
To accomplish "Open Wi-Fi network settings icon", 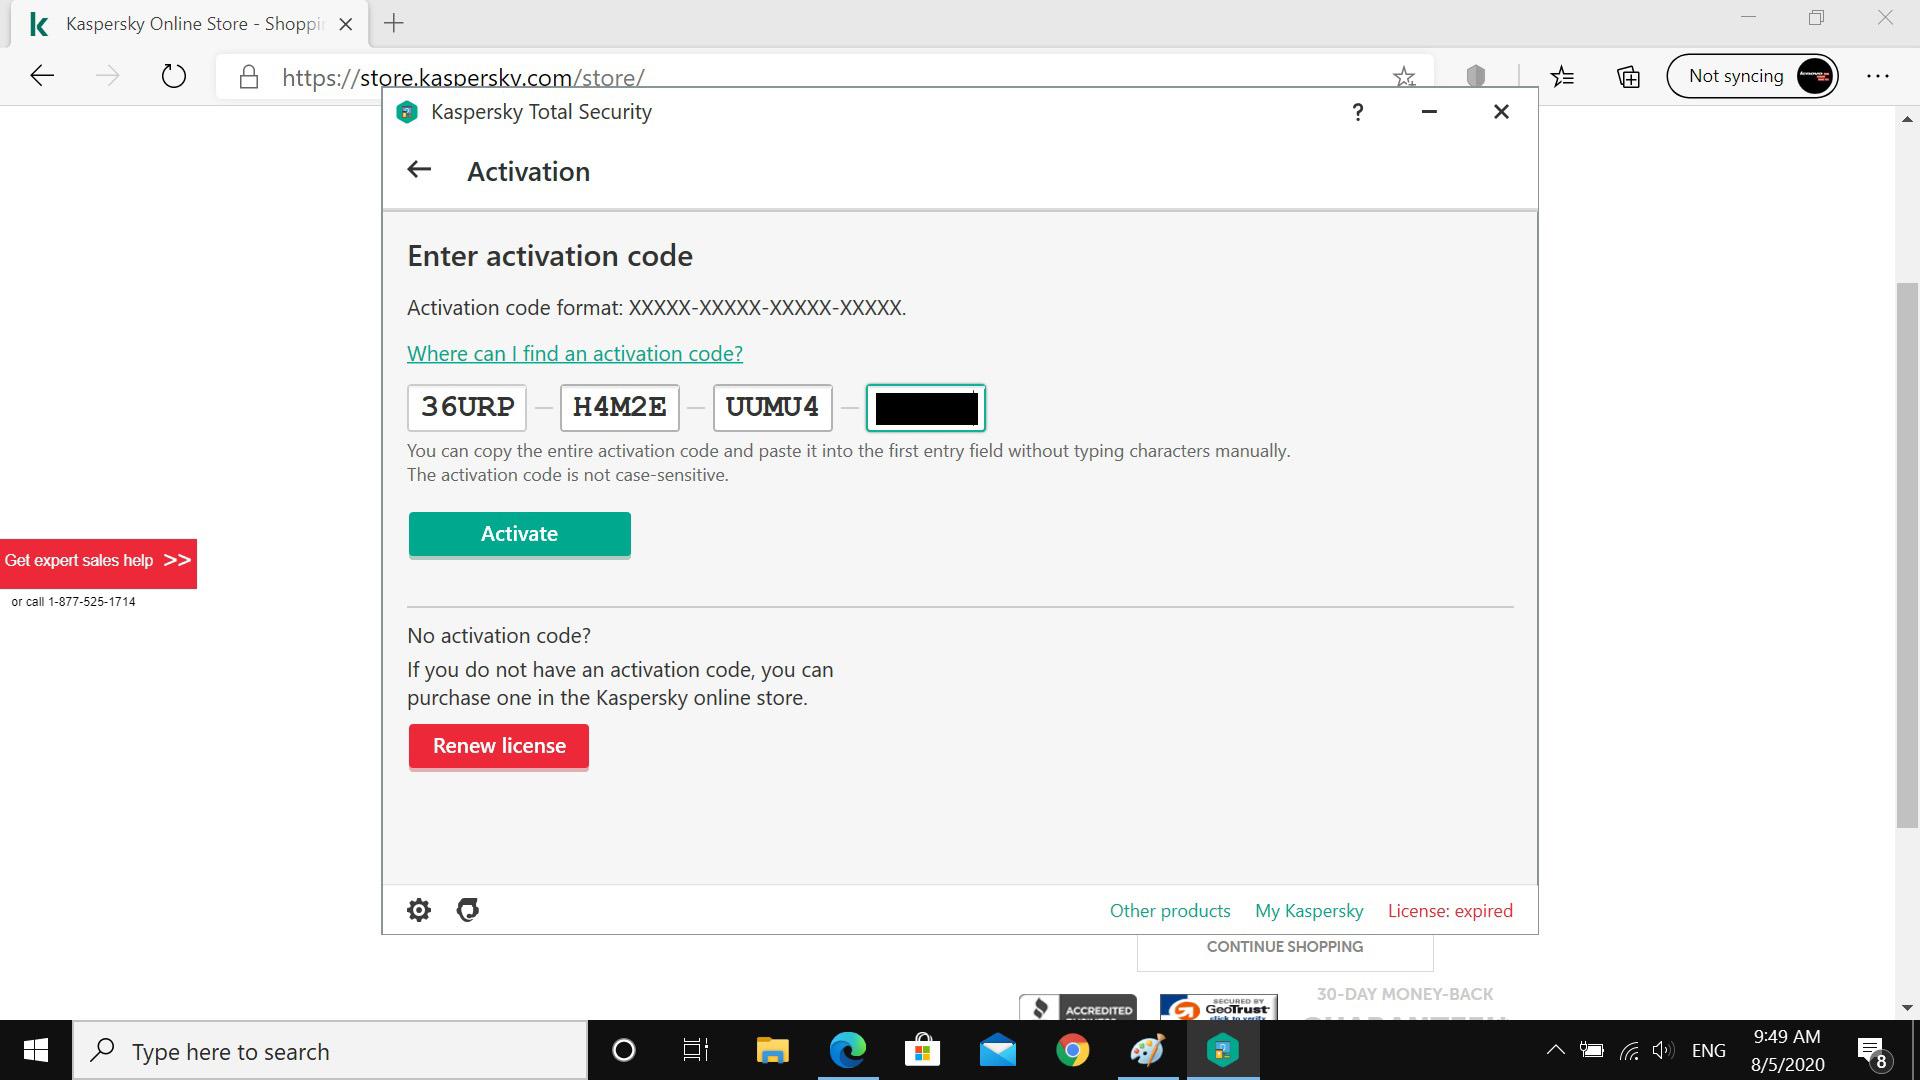I will point(1629,1050).
